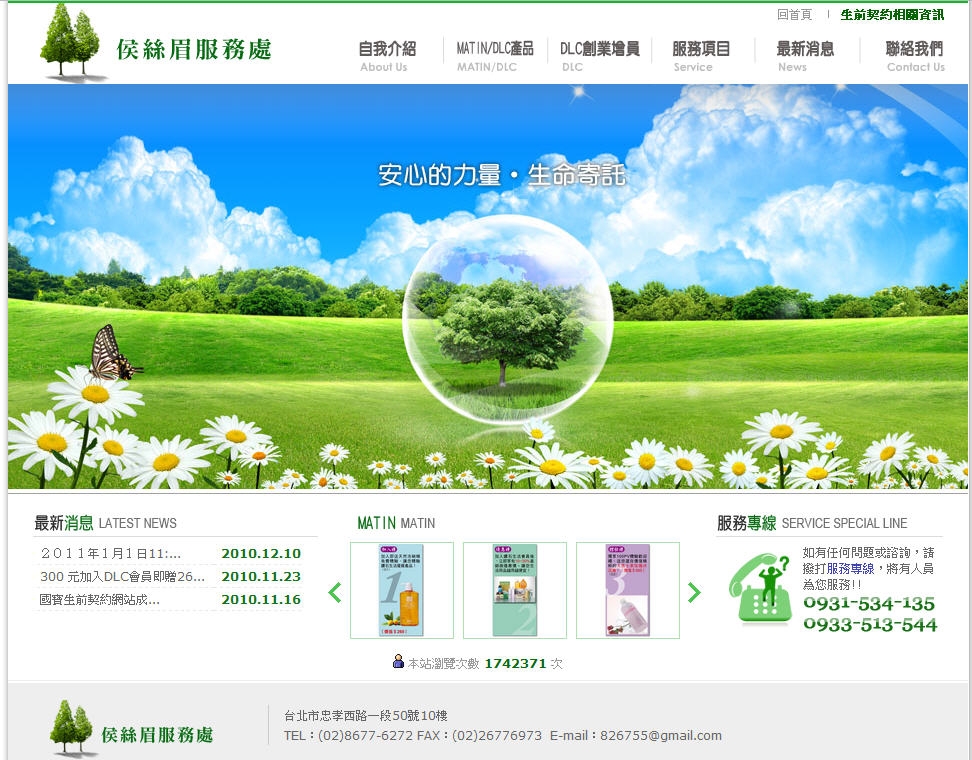Click the glass bubble tree in banner

pyautogui.click(x=507, y=320)
